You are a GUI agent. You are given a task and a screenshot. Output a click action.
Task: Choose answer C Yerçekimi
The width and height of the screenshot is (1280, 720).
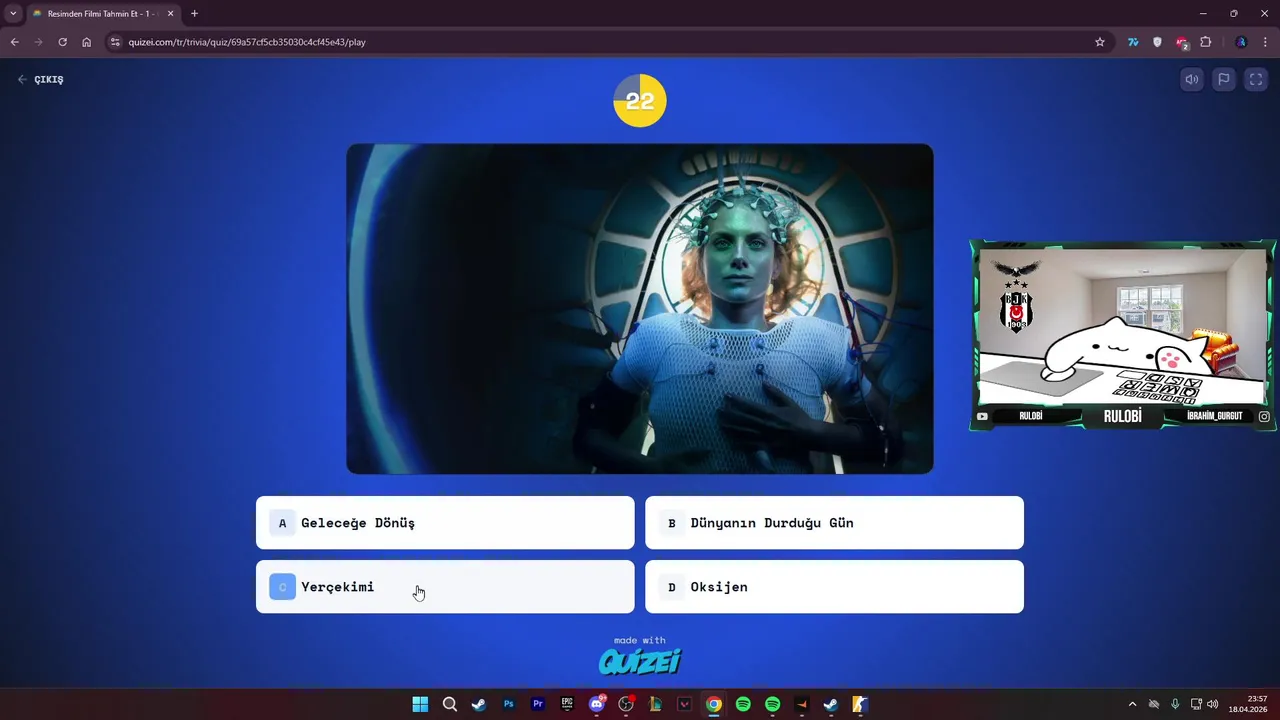[x=445, y=587]
